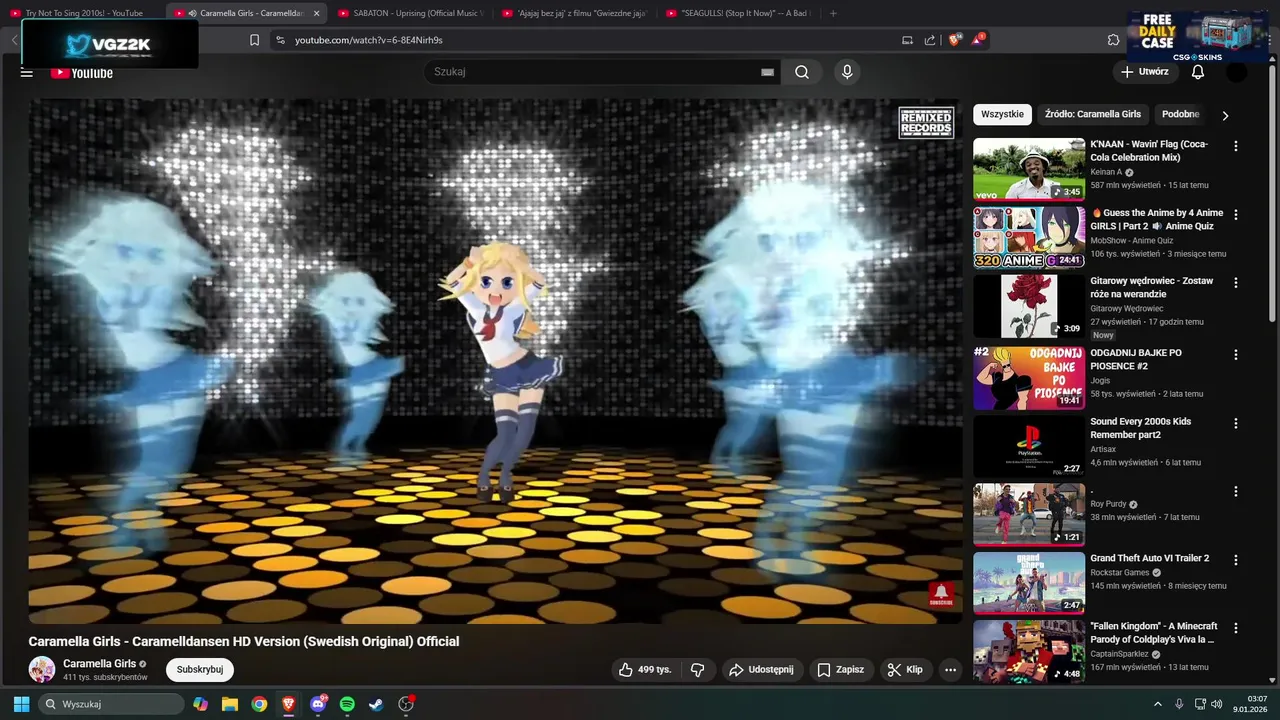
Task: Open options menu for Gitarowy wędrowiec video
Action: pyautogui.click(x=1236, y=283)
